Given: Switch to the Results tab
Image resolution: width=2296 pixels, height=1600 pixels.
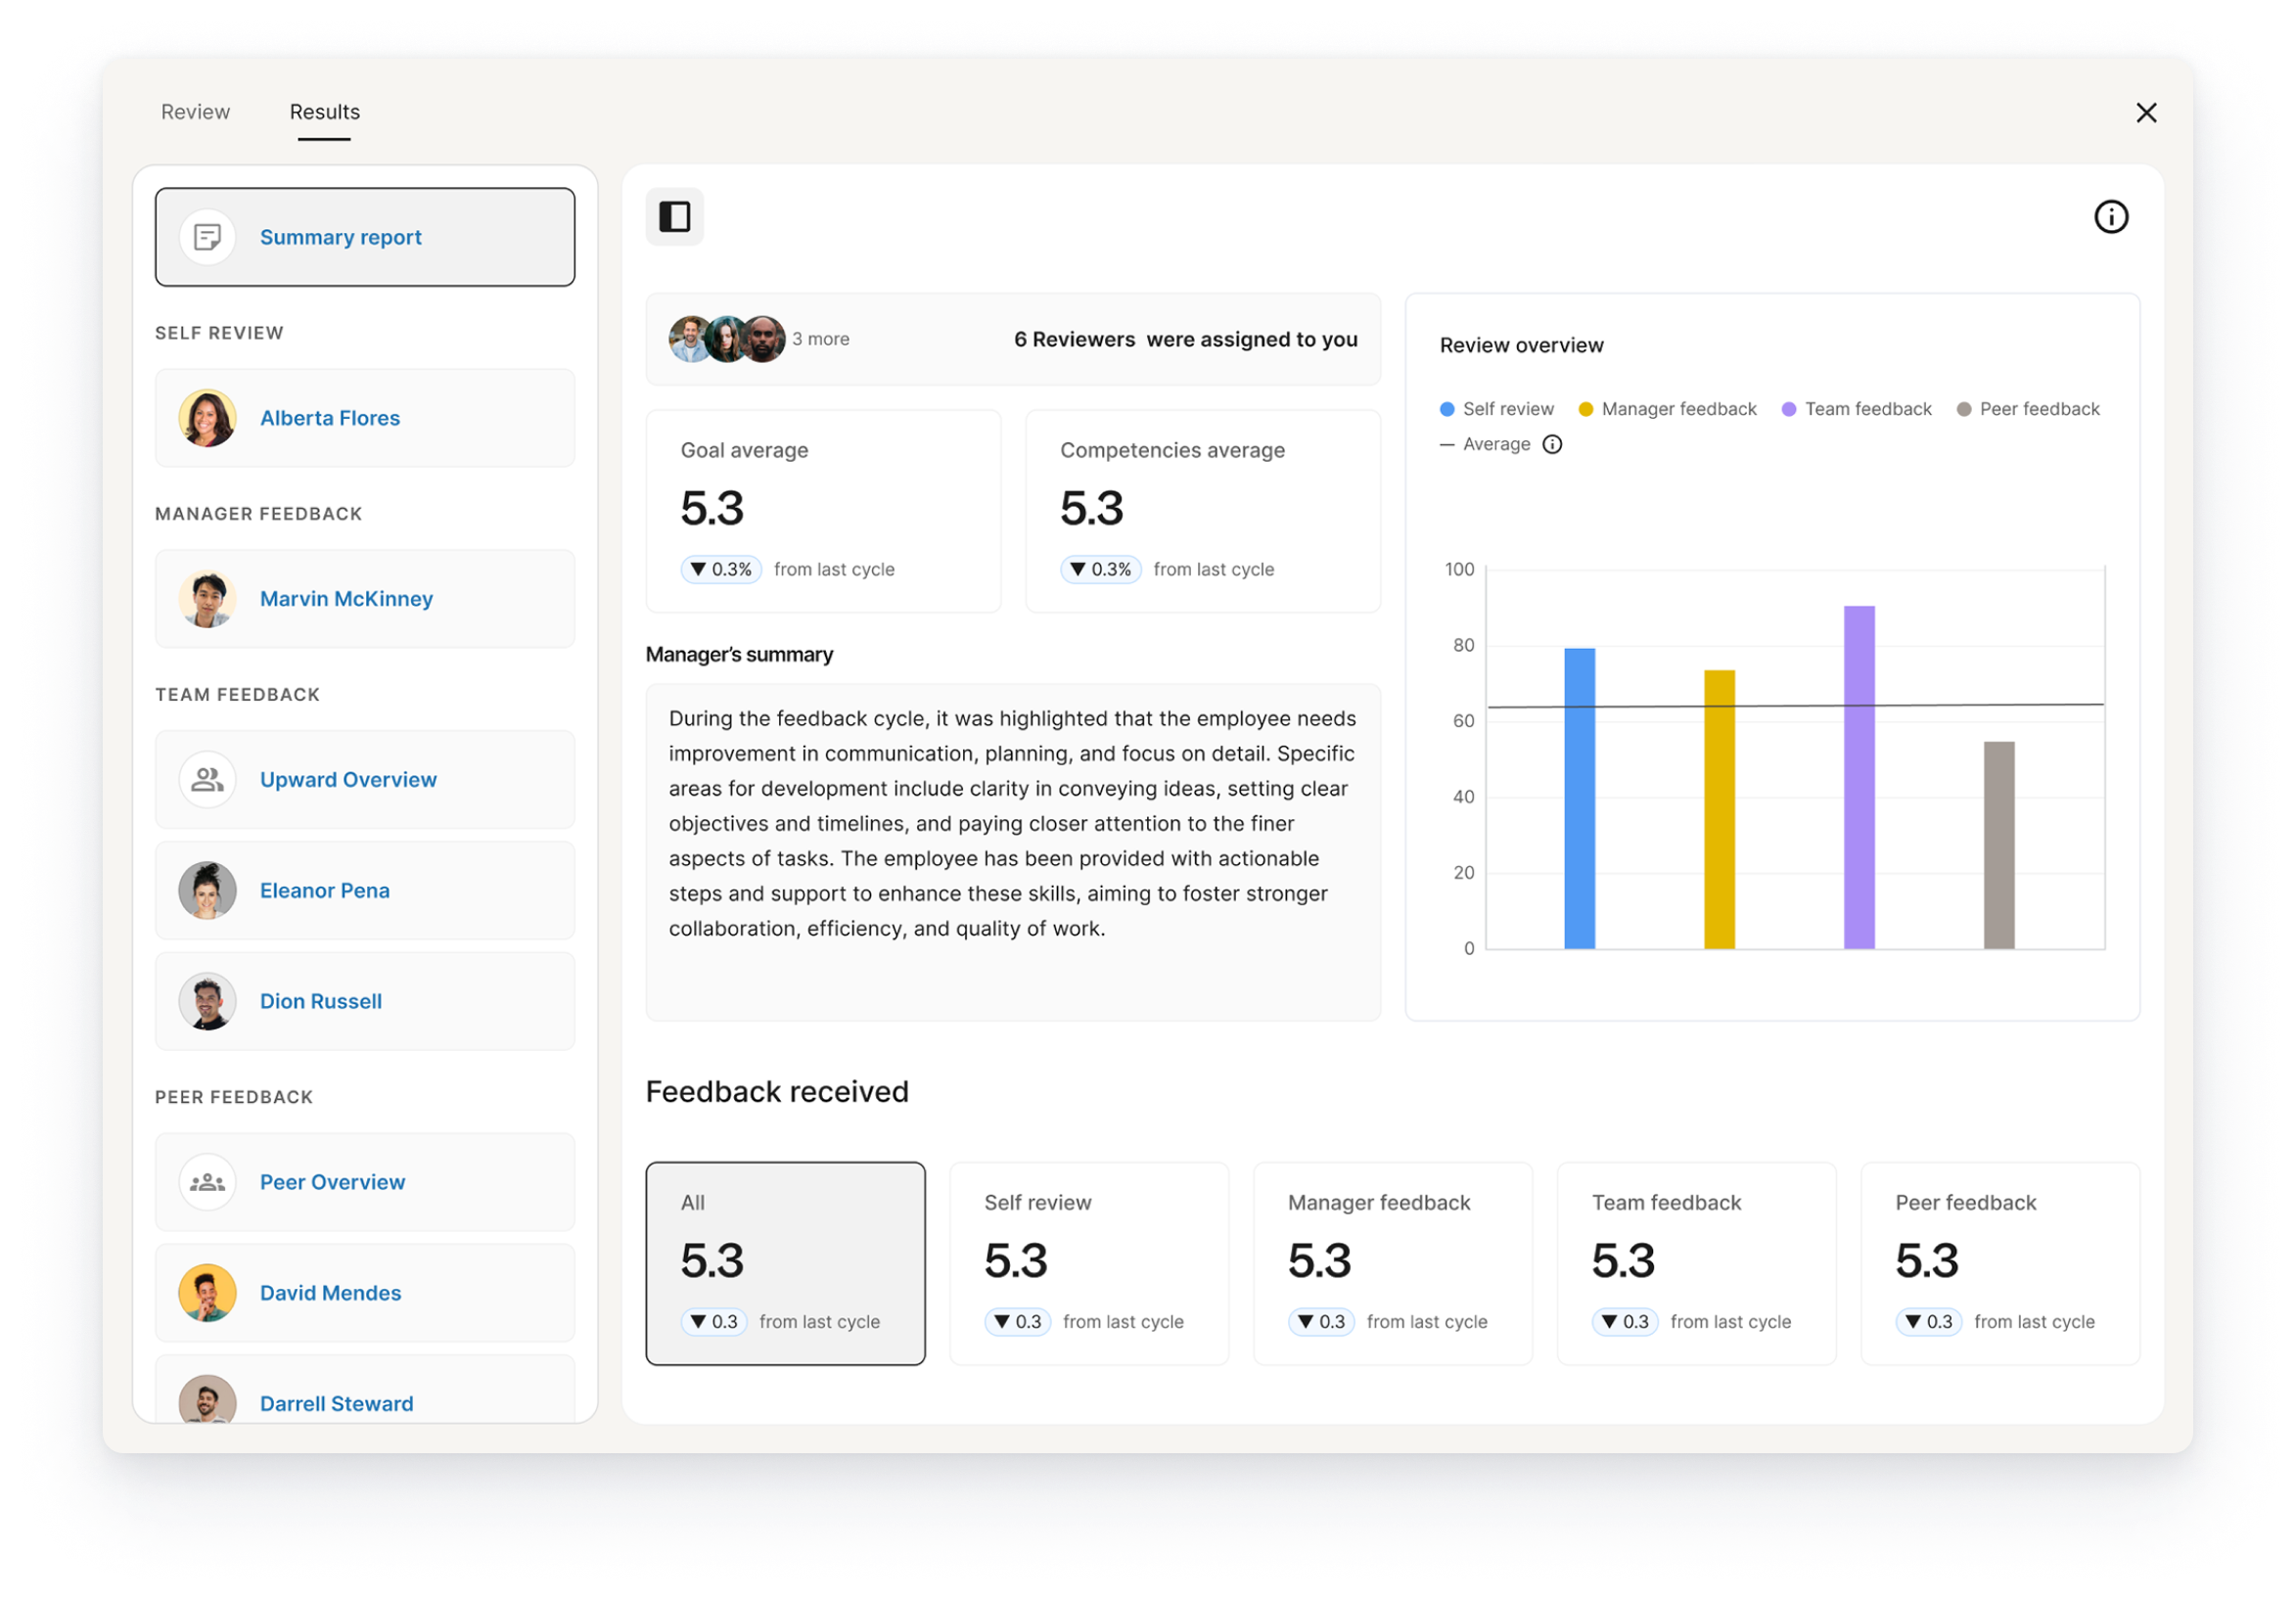Looking at the screenshot, I should (x=323, y=111).
